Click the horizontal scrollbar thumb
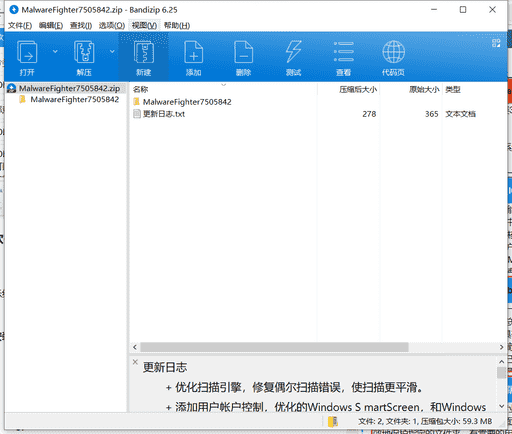This screenshot has width=512, height=434. [274, 347]
